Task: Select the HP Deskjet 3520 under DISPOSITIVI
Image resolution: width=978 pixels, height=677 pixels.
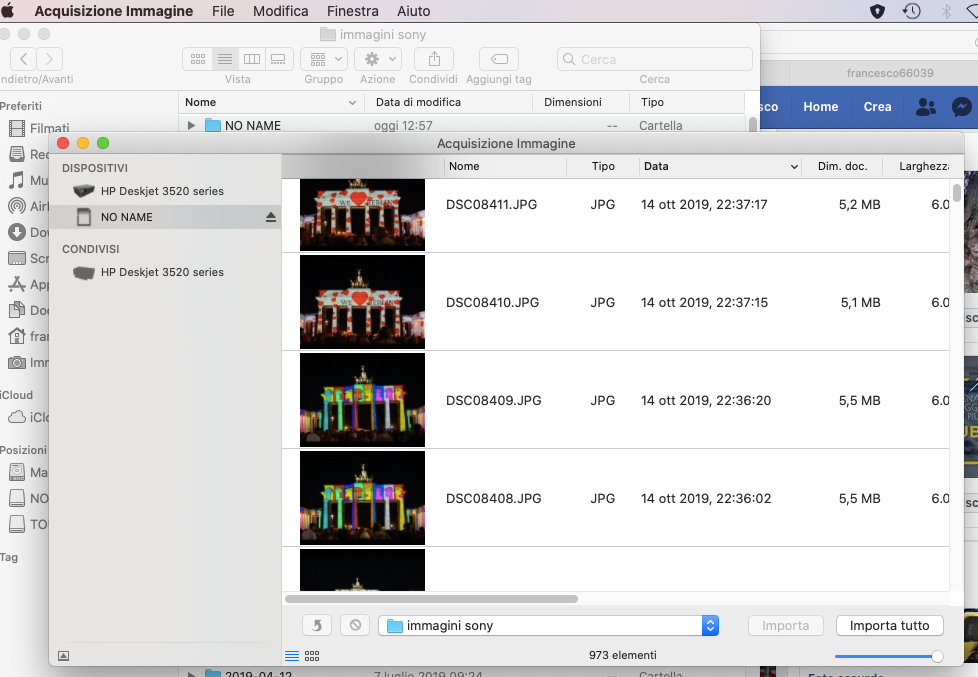Action: pyautogui.click(x=161, y=191)
